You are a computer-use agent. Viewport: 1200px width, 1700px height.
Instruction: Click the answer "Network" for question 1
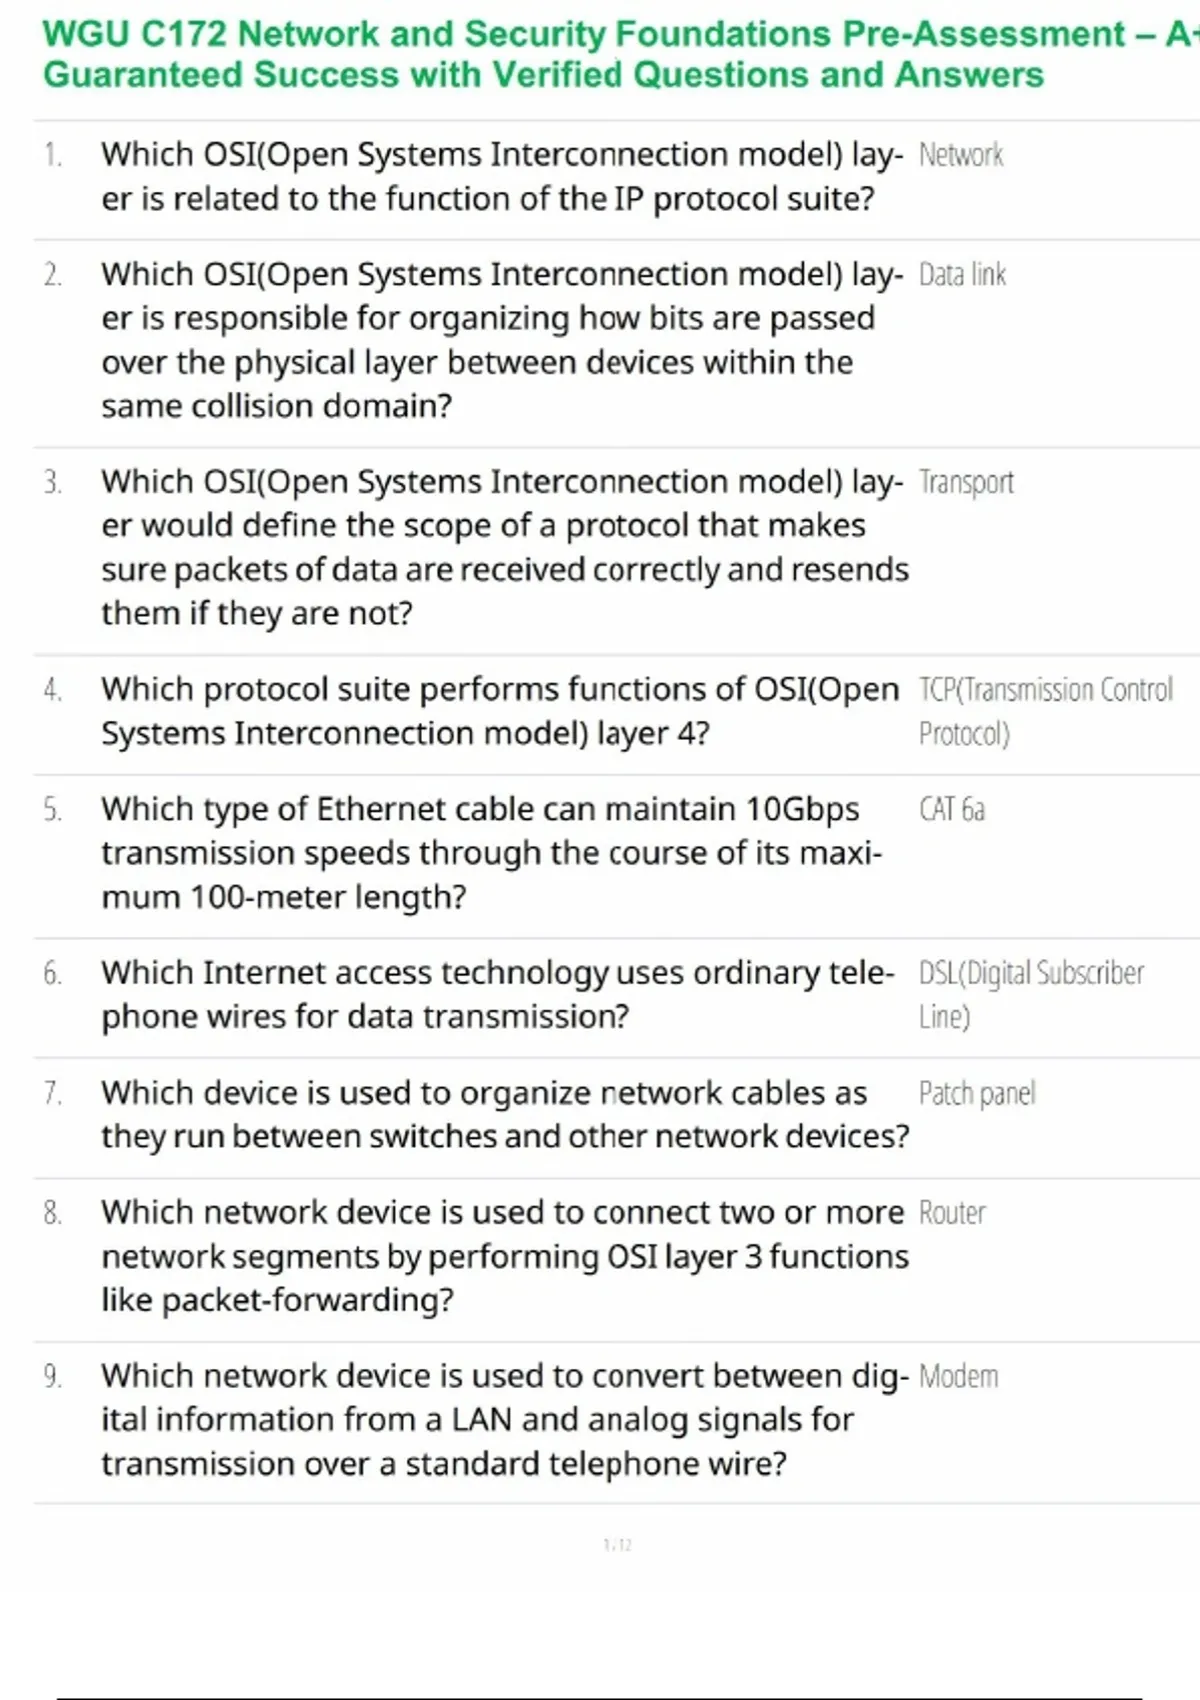960,155
